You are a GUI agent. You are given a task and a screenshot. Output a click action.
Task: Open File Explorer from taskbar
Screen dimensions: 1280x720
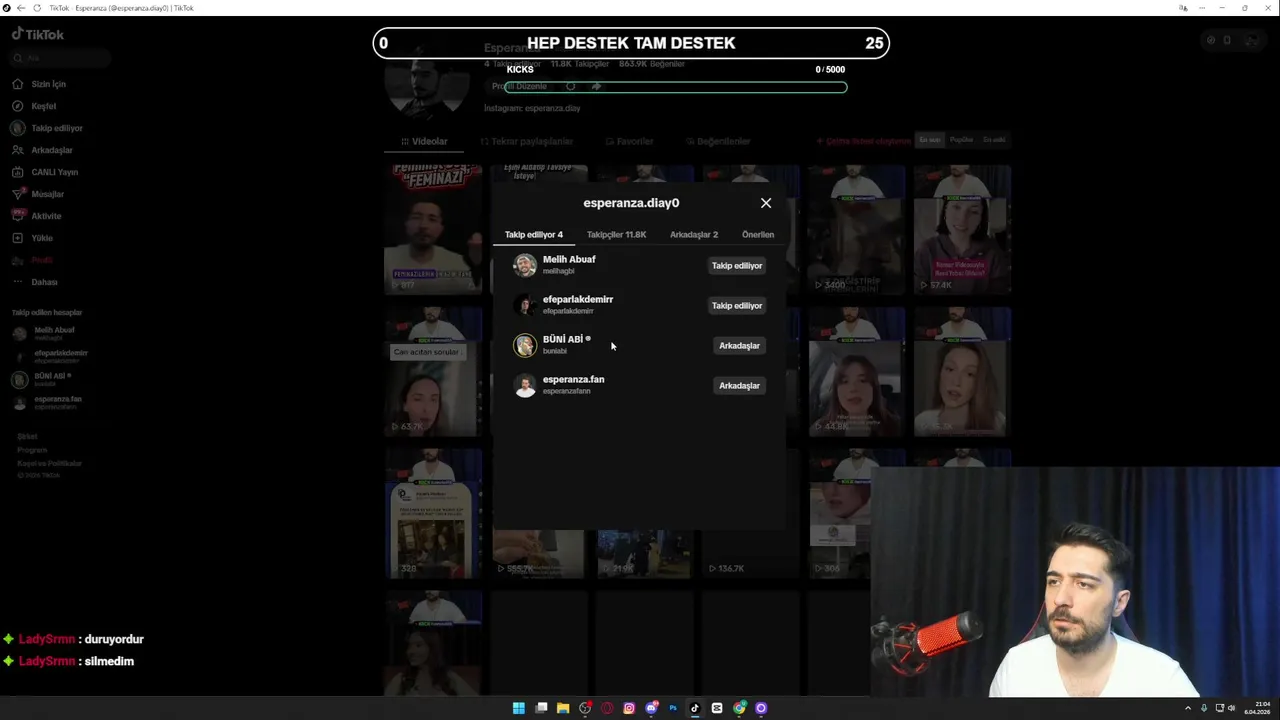(x=563, y=708)
